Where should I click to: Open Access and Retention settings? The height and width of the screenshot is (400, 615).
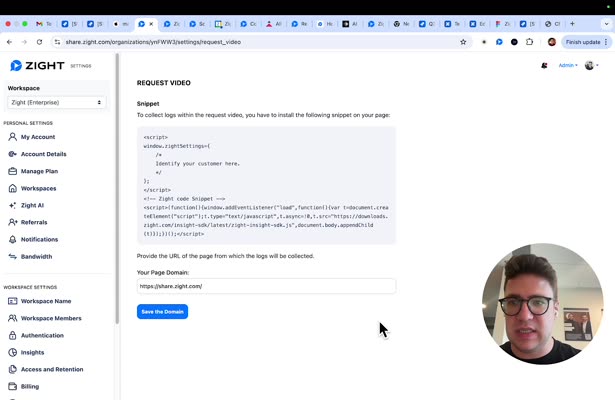coord(45,369)
